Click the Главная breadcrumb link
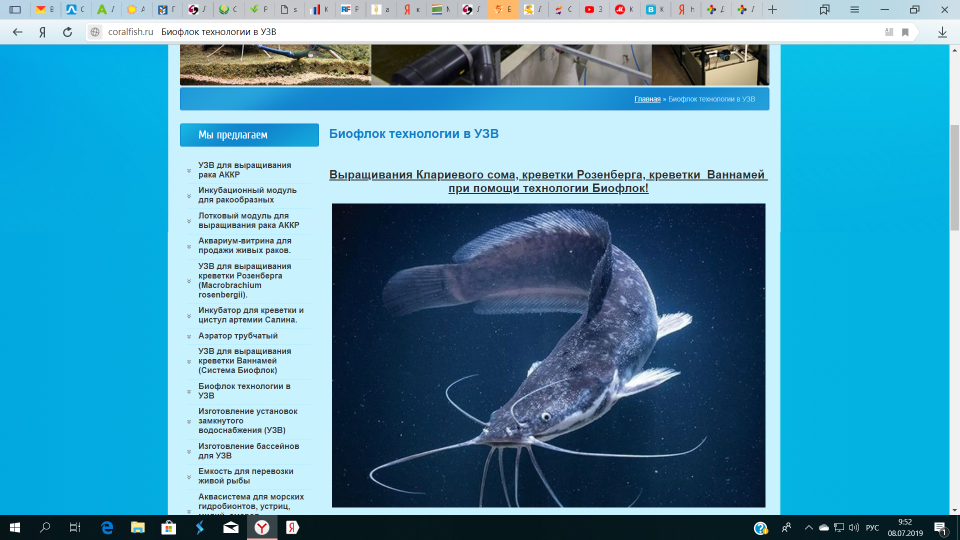This screenshot has width=960, height=540. [x=647, y=99]
